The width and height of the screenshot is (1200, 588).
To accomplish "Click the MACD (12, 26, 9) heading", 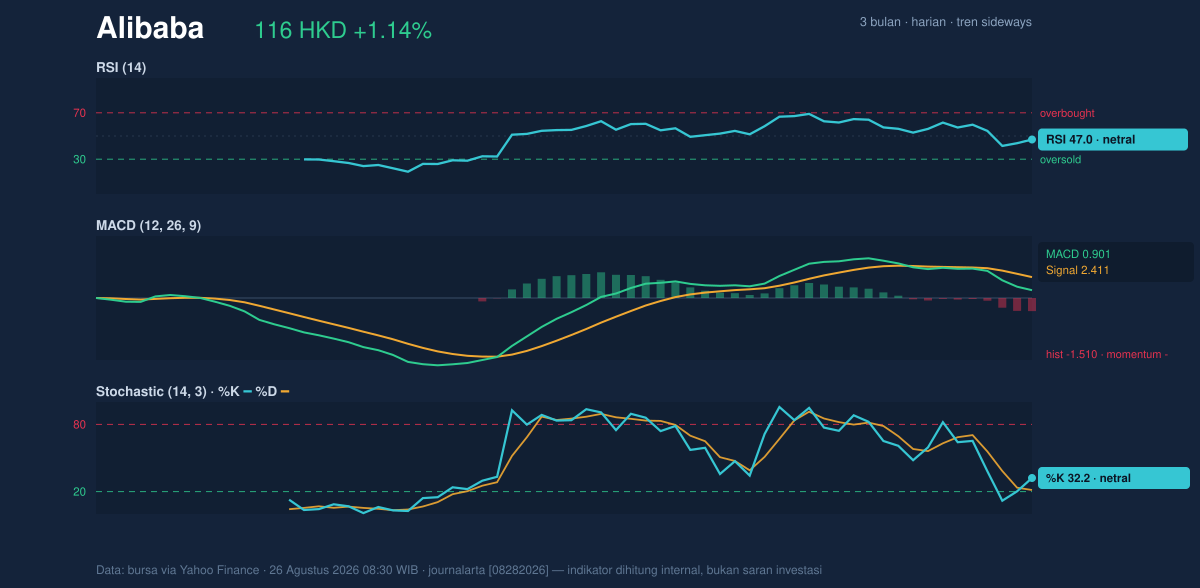I will point(148,226).
